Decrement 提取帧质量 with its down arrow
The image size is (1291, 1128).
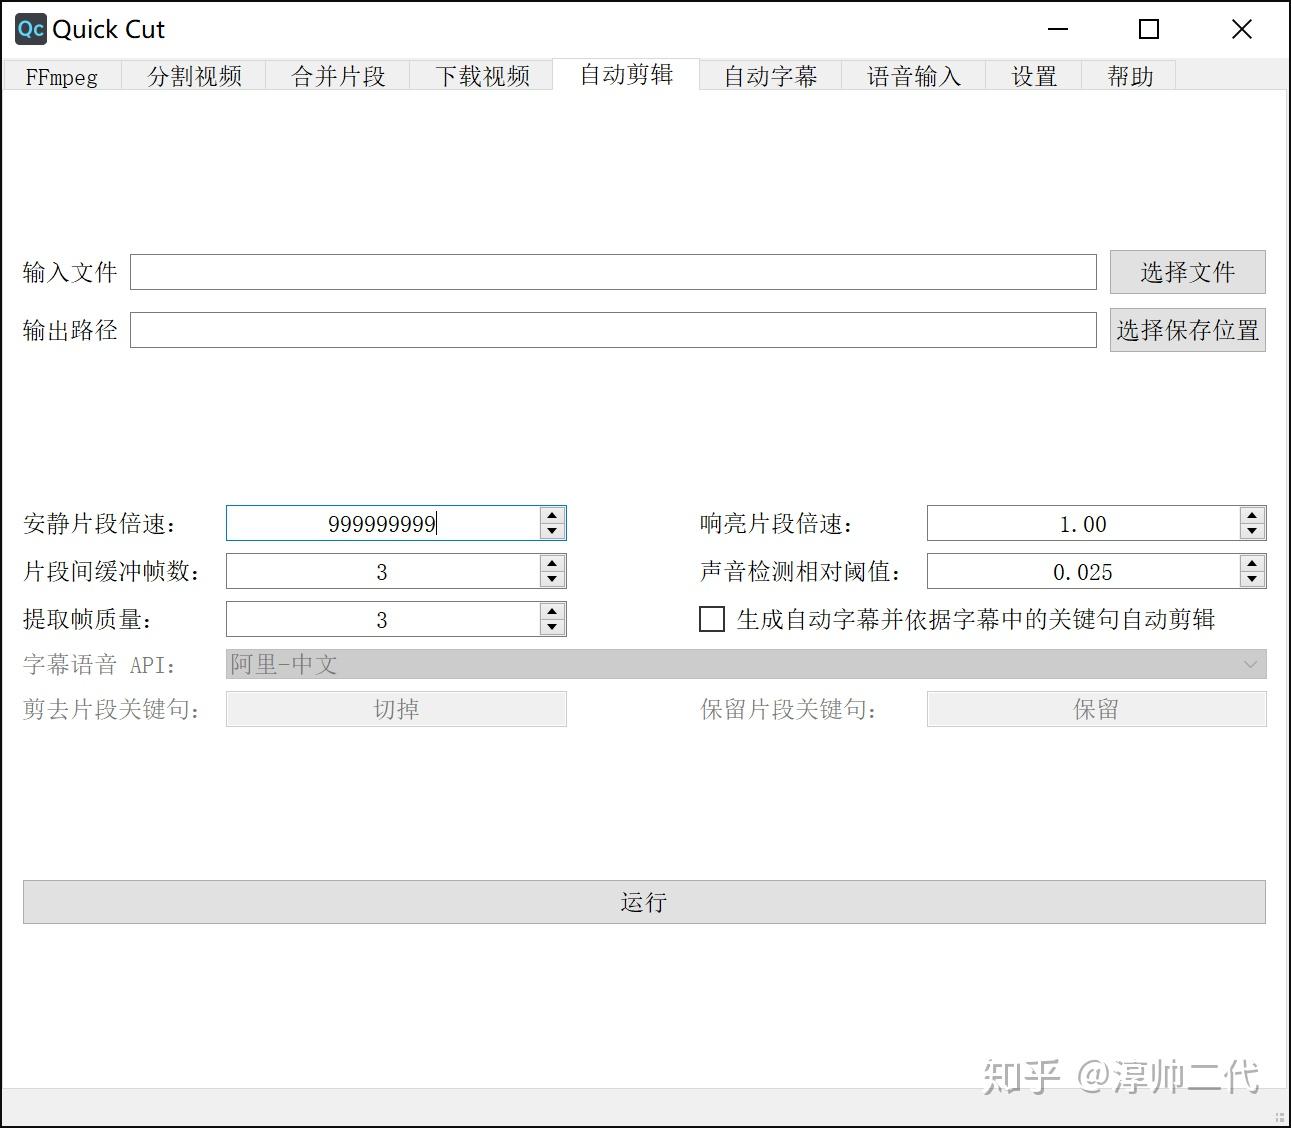tap(551, 627)
